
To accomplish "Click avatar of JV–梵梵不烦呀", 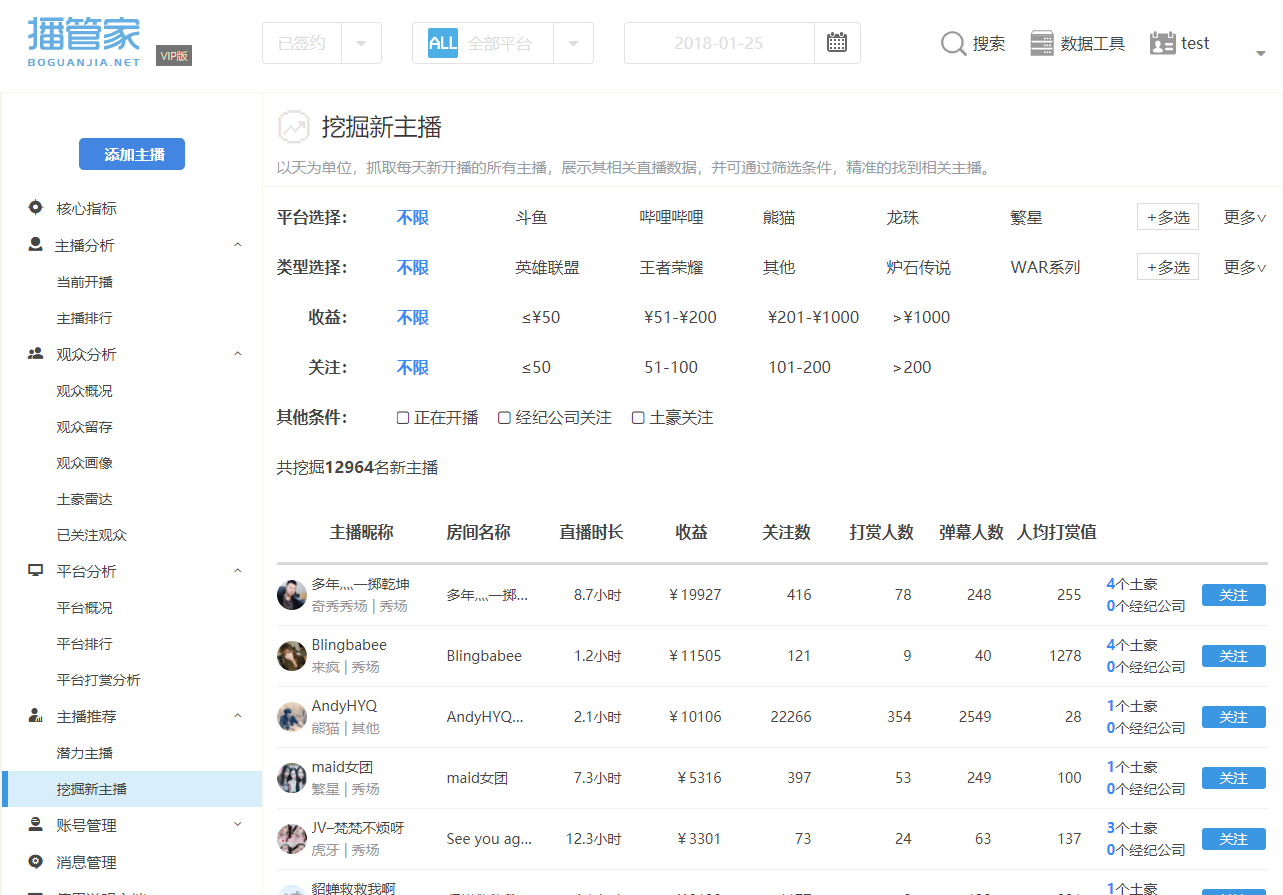I will coord(292,839).
